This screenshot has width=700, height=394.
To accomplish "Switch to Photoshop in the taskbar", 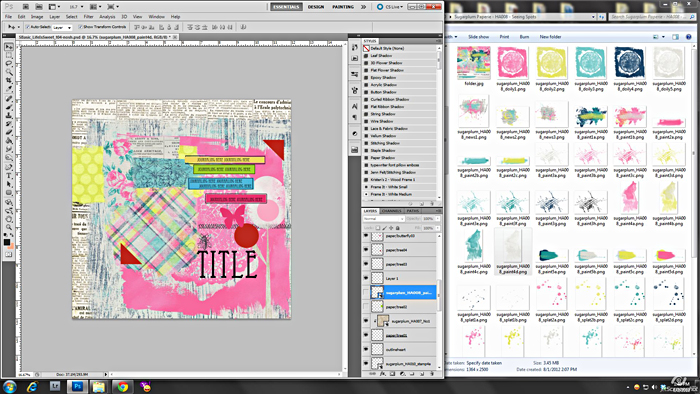I will (77, 386).
